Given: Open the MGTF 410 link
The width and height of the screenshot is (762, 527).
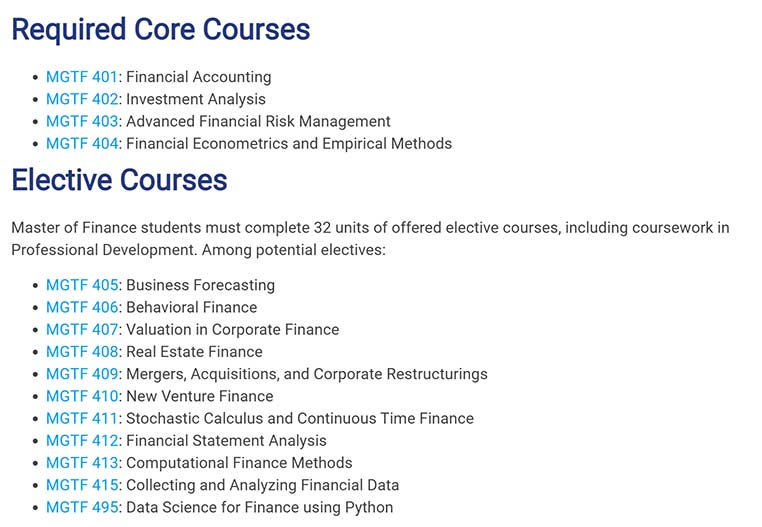Looking at the screenshot, I should [x=82, y=396].
